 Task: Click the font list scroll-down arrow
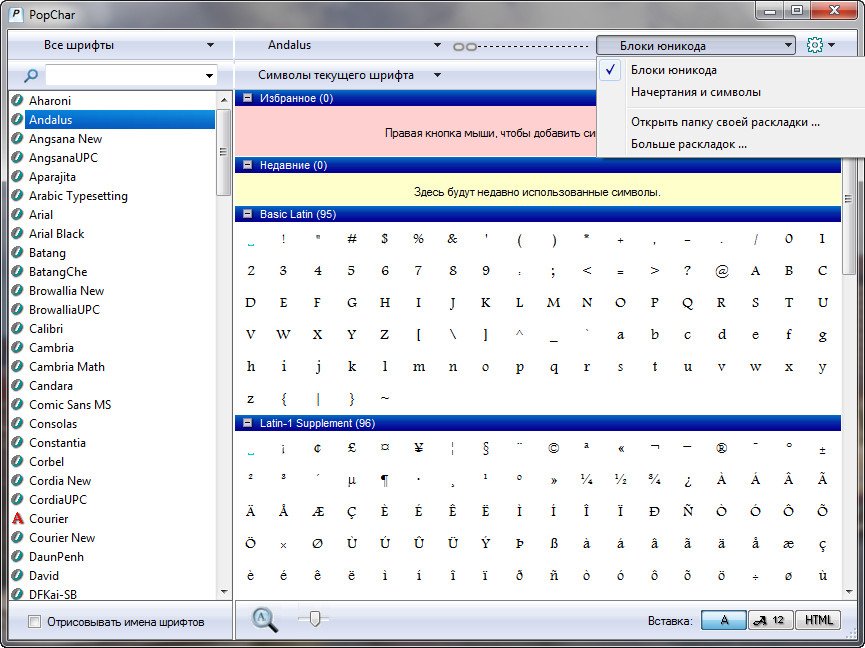223,592
